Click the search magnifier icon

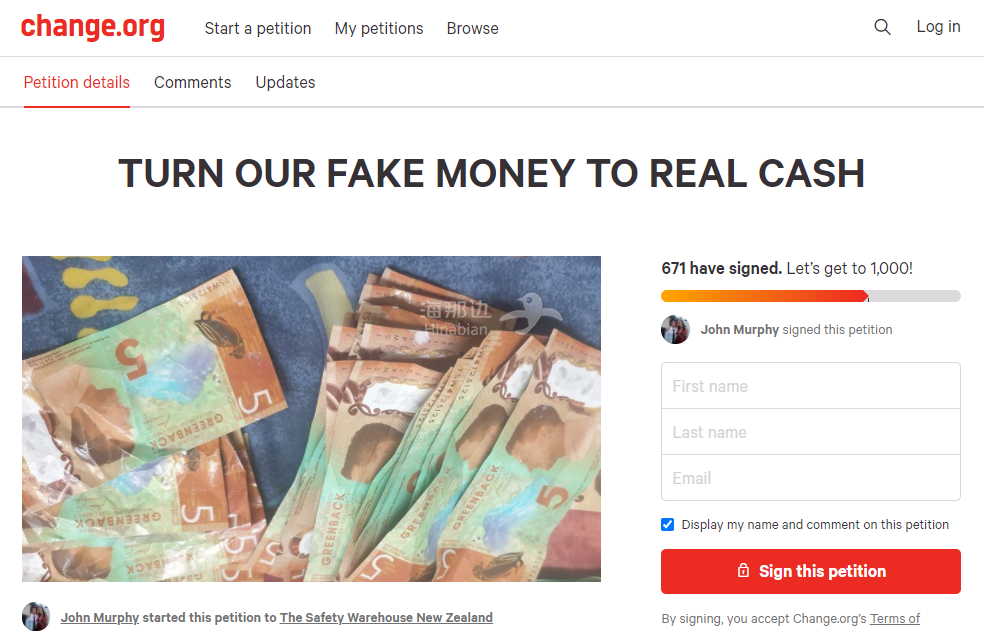[882, 28]
